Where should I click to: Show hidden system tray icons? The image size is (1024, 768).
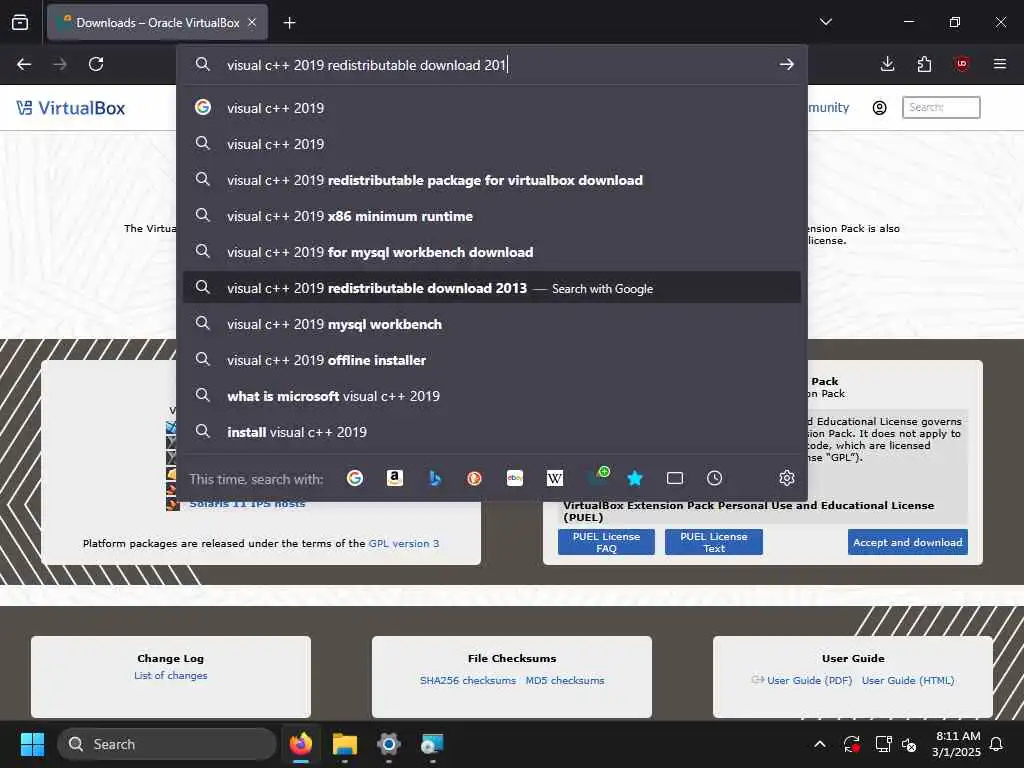pos(820,744)
